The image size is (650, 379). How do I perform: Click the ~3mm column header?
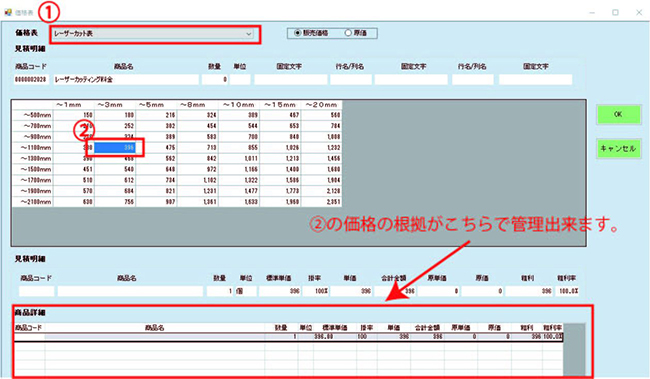click(115, 105)
